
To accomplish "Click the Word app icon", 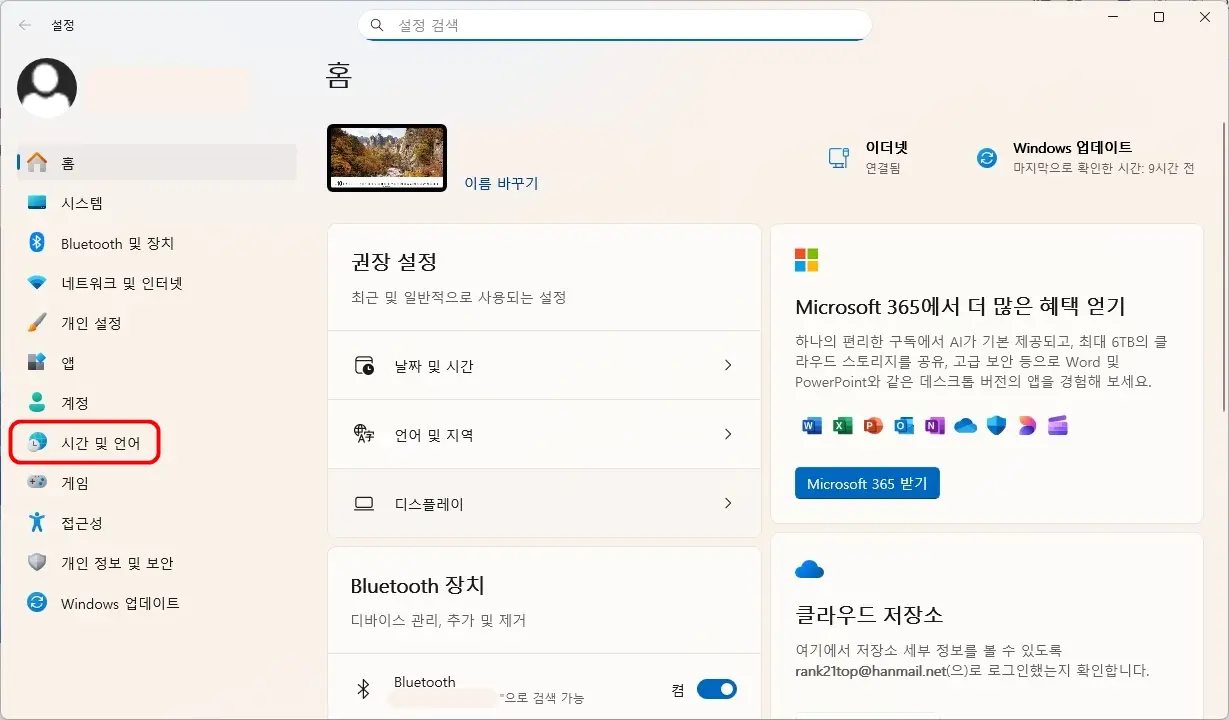I will coord(812,426).
